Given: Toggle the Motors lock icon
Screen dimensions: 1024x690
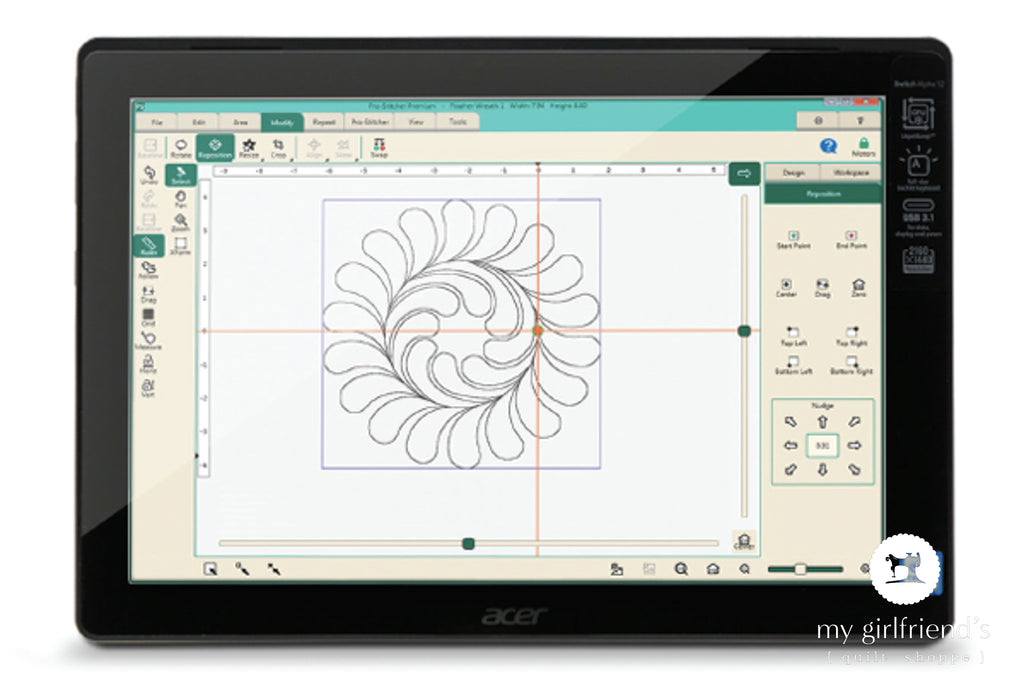Looking at the screenshot, I should pos(863,147).
